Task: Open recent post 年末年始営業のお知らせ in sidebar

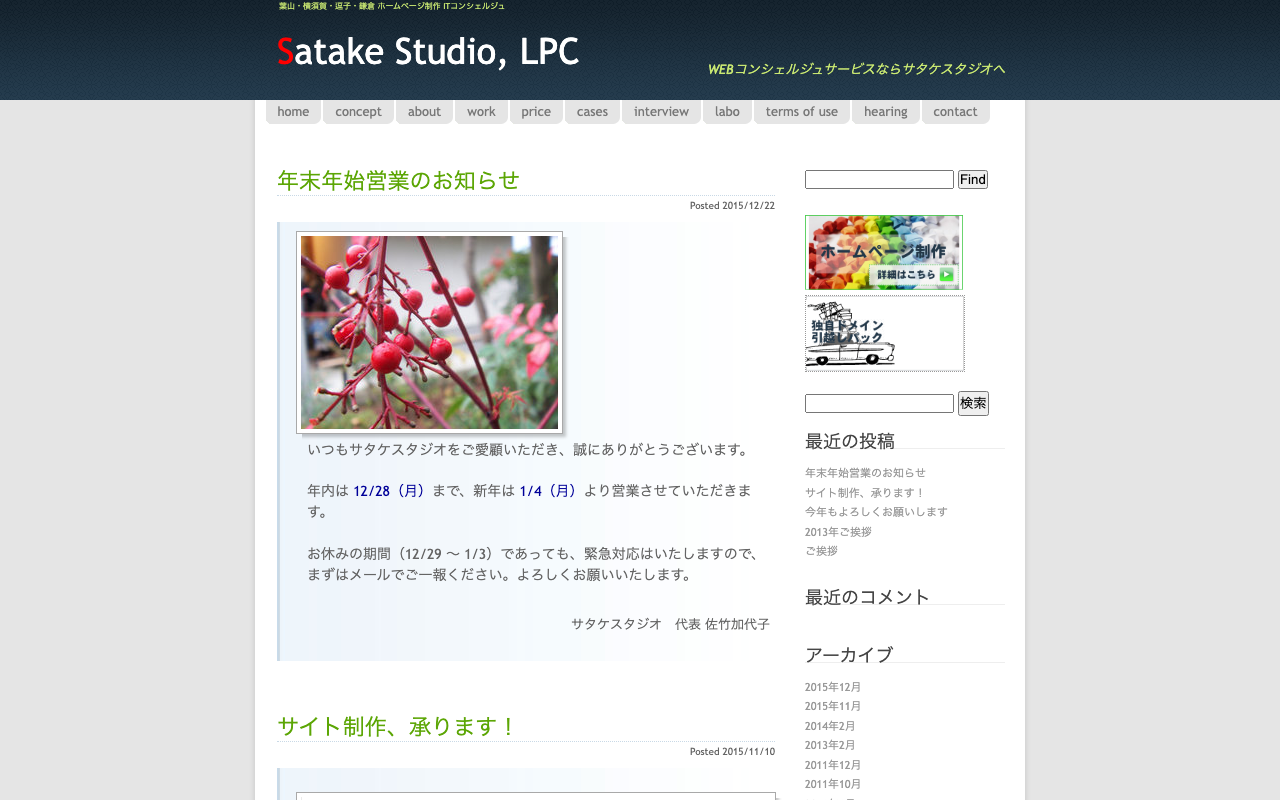Action: (865, 473)
